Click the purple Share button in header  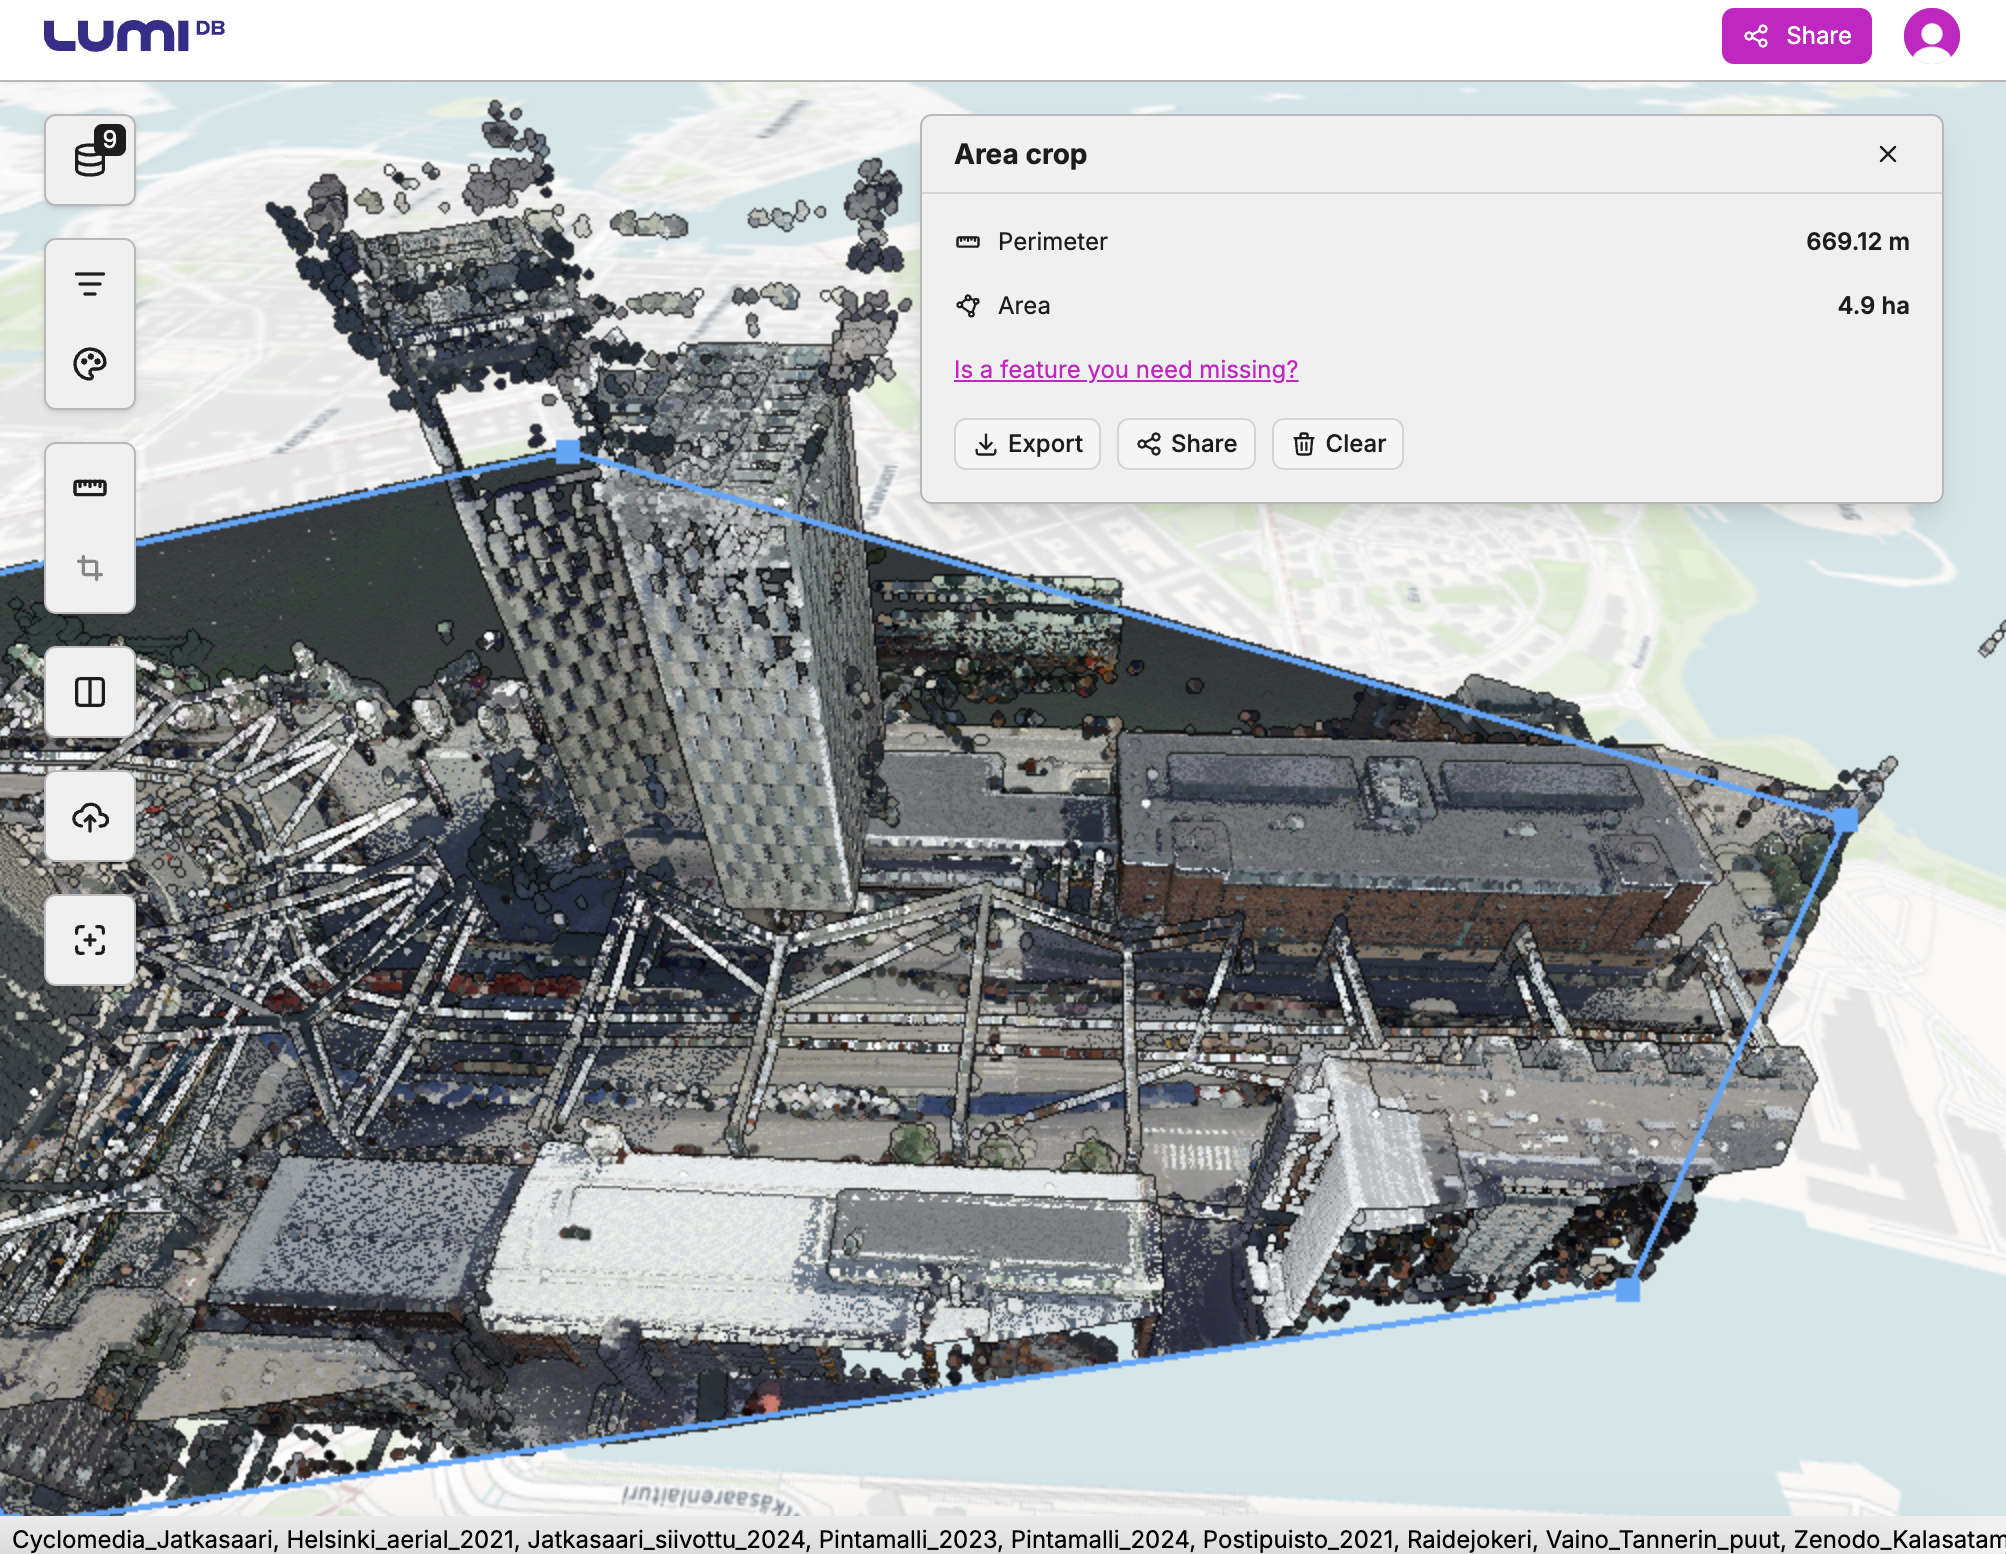[1796, 36]
